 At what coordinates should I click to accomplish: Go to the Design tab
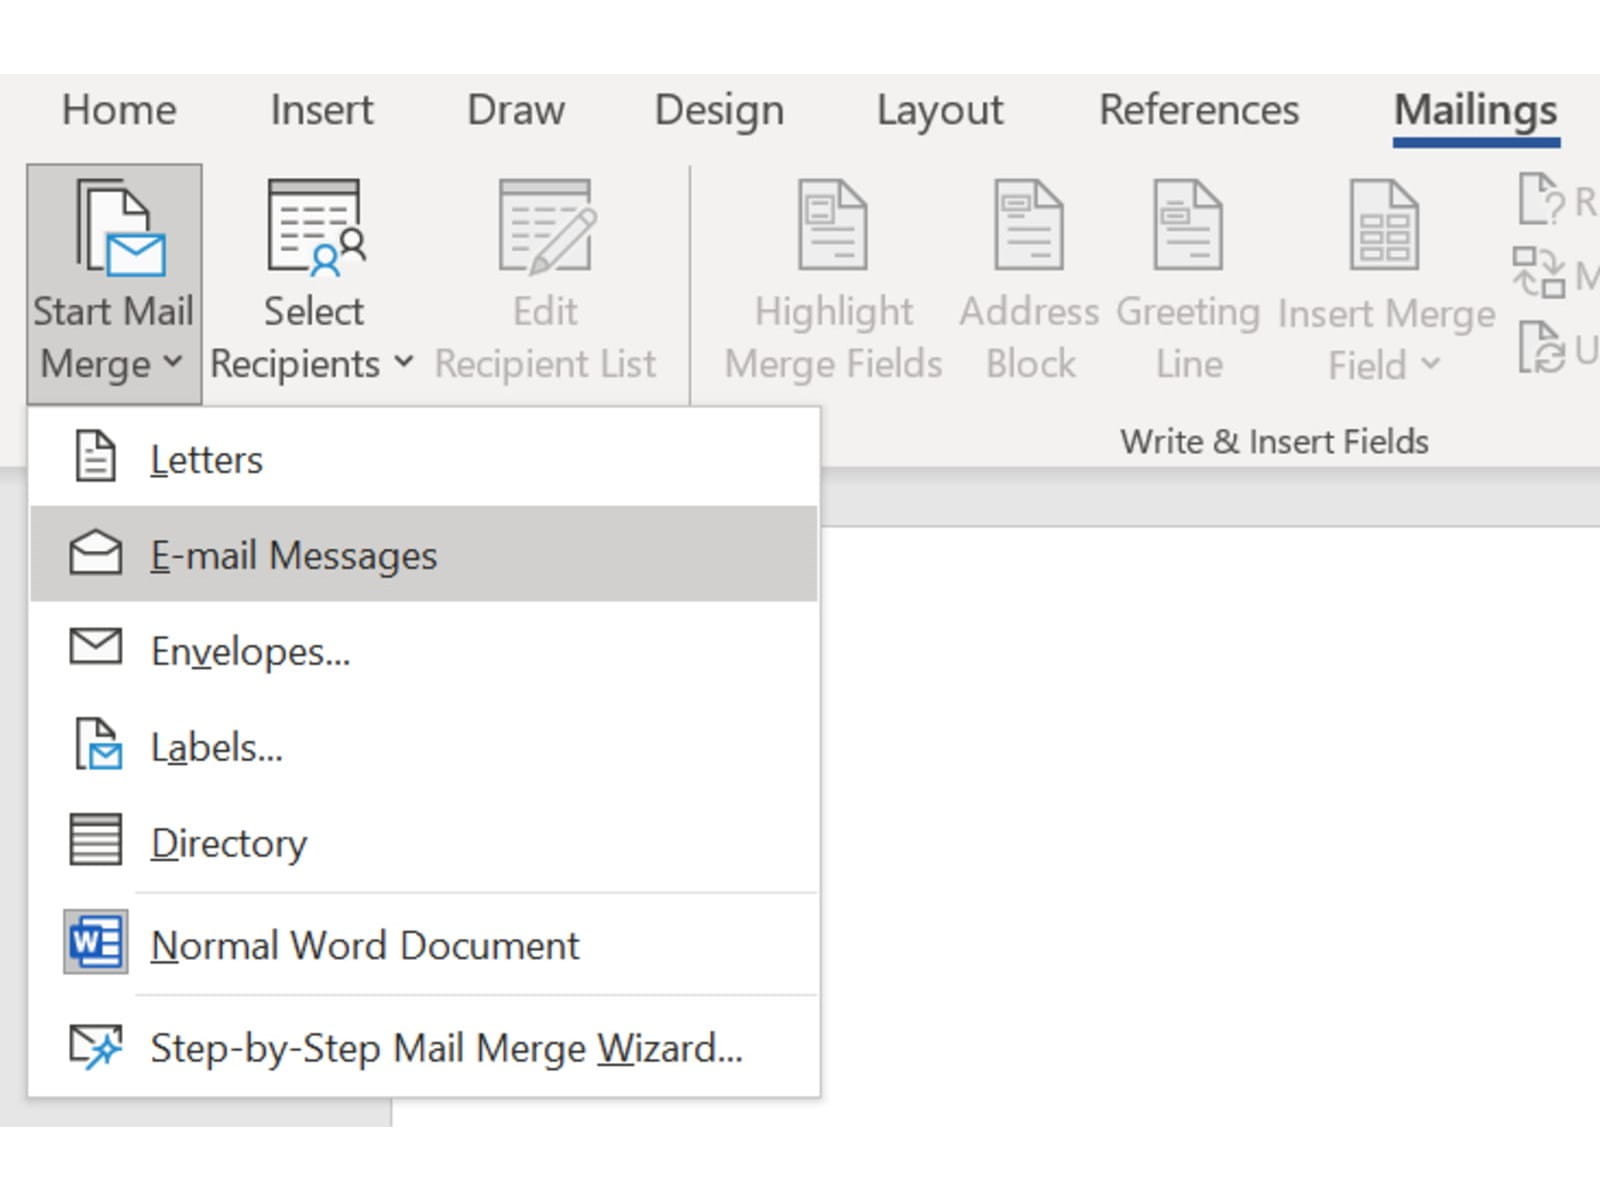(x=719, y=110)
